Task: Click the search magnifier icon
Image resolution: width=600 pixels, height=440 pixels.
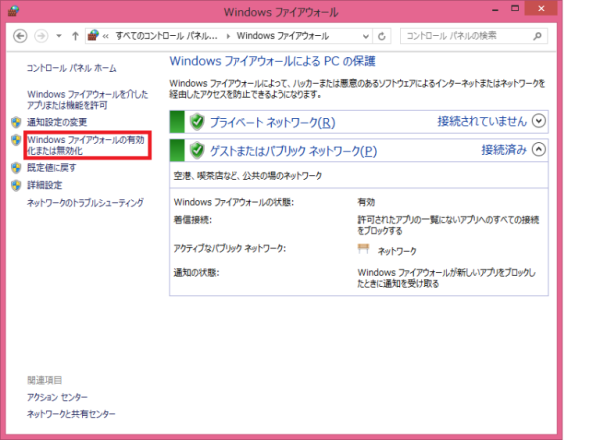Action: 537,36
